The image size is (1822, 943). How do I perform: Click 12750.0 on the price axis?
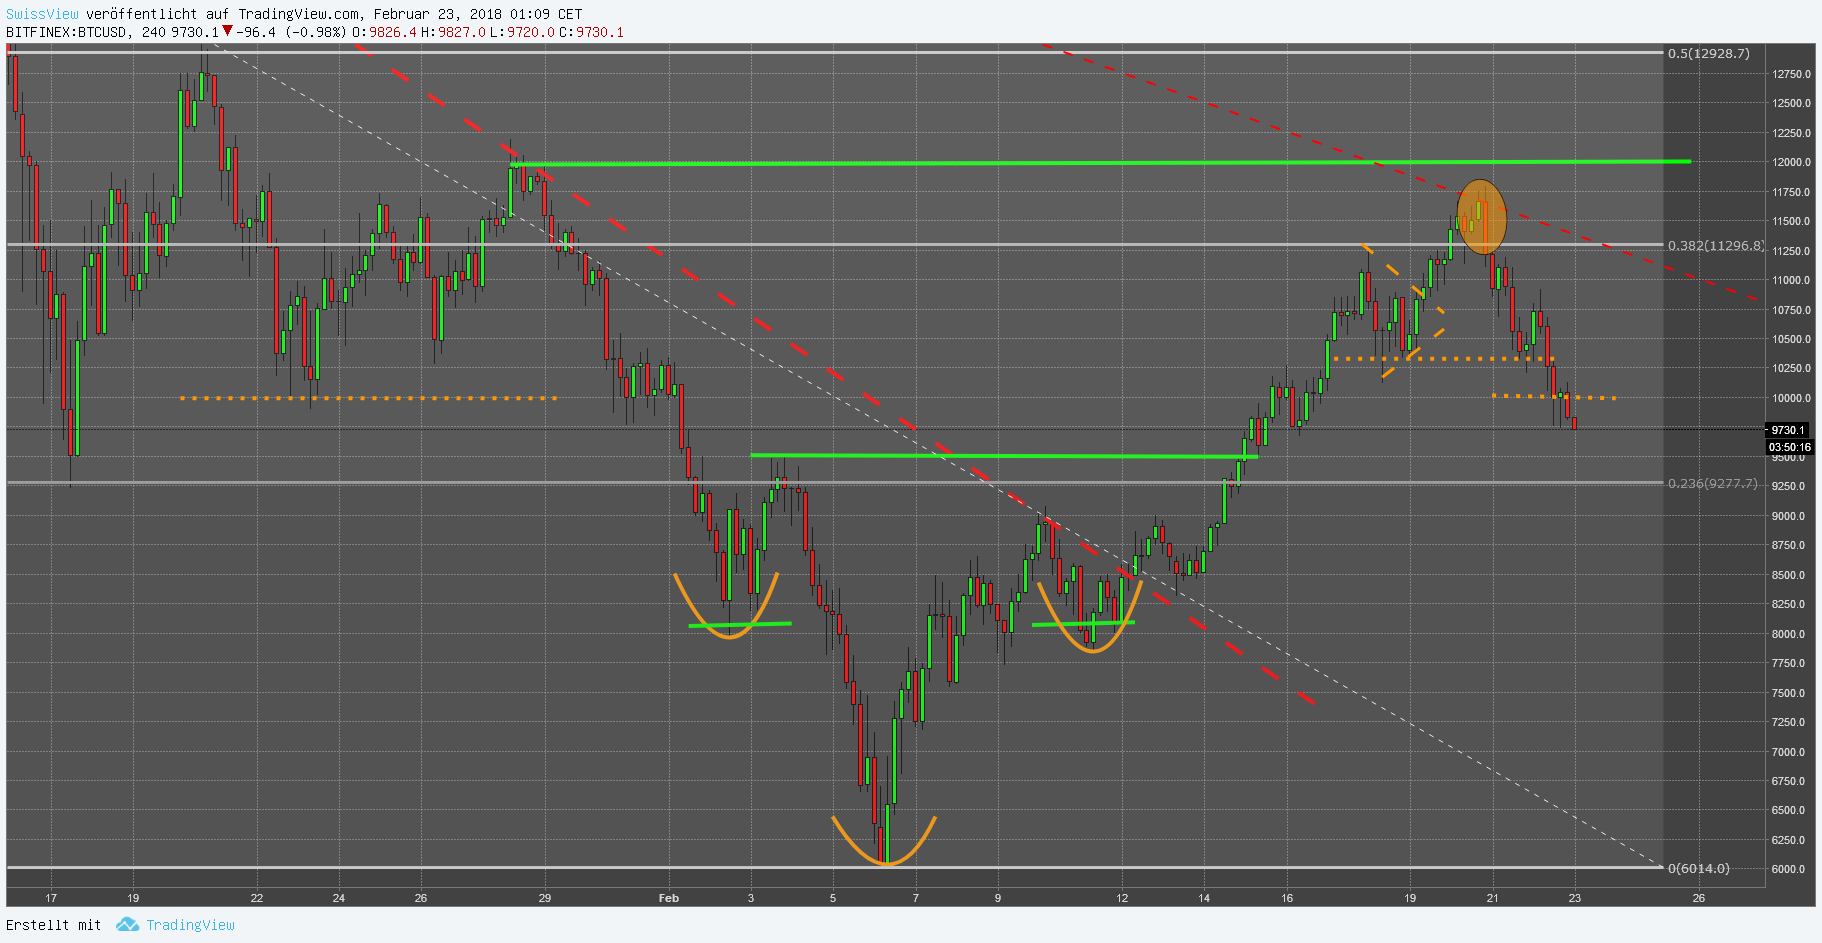[x=1791, y=74]
